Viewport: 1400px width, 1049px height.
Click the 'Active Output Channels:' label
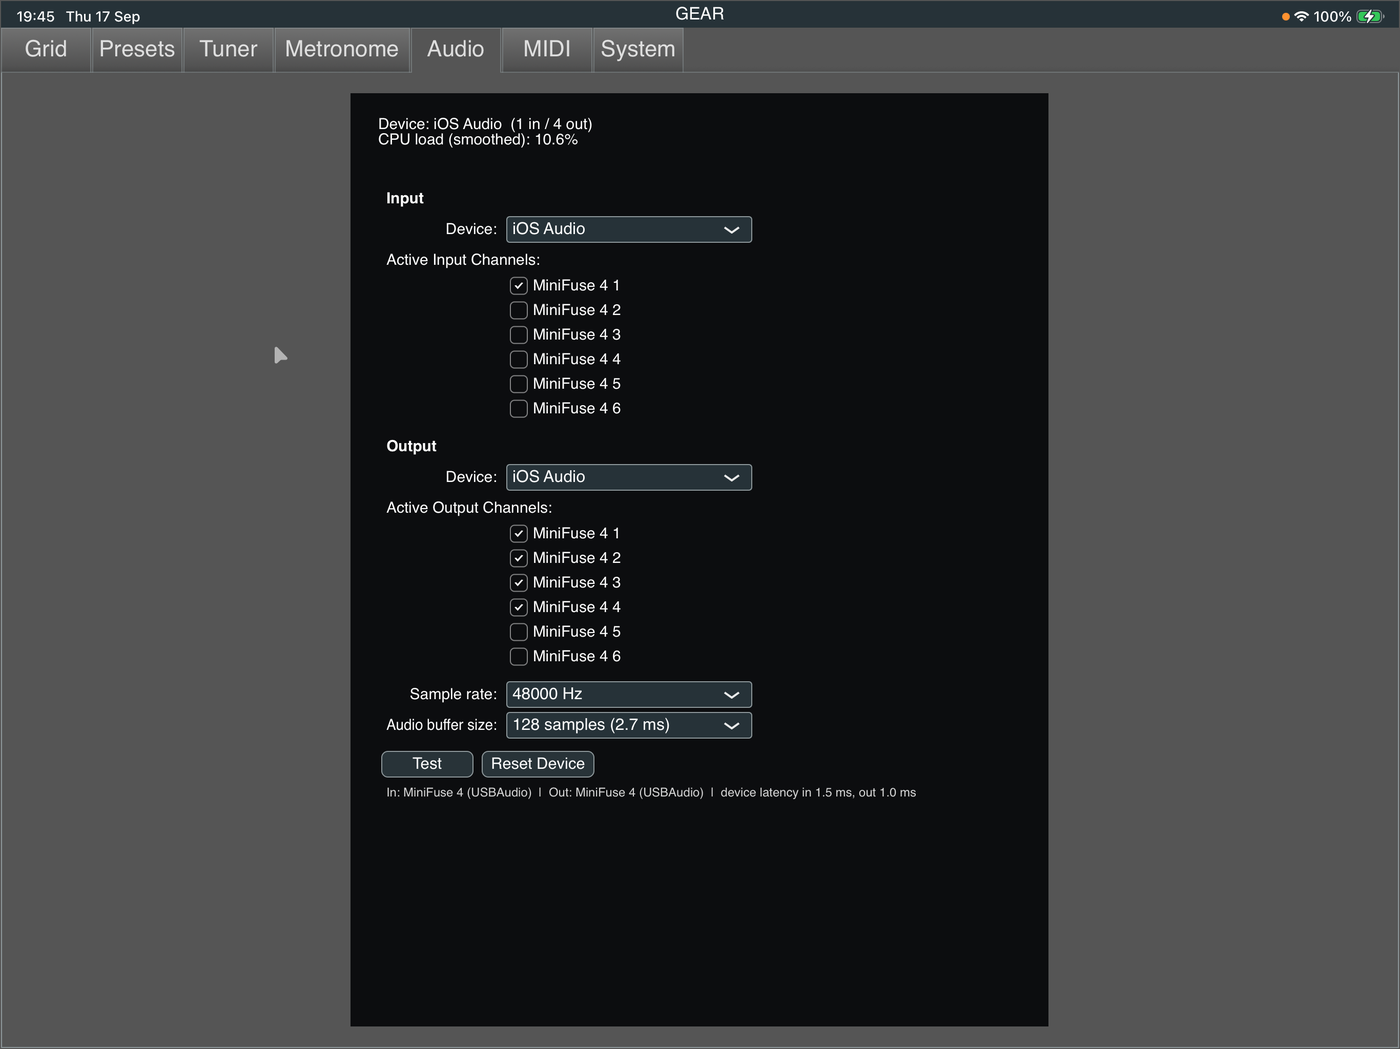coord(469,508)
